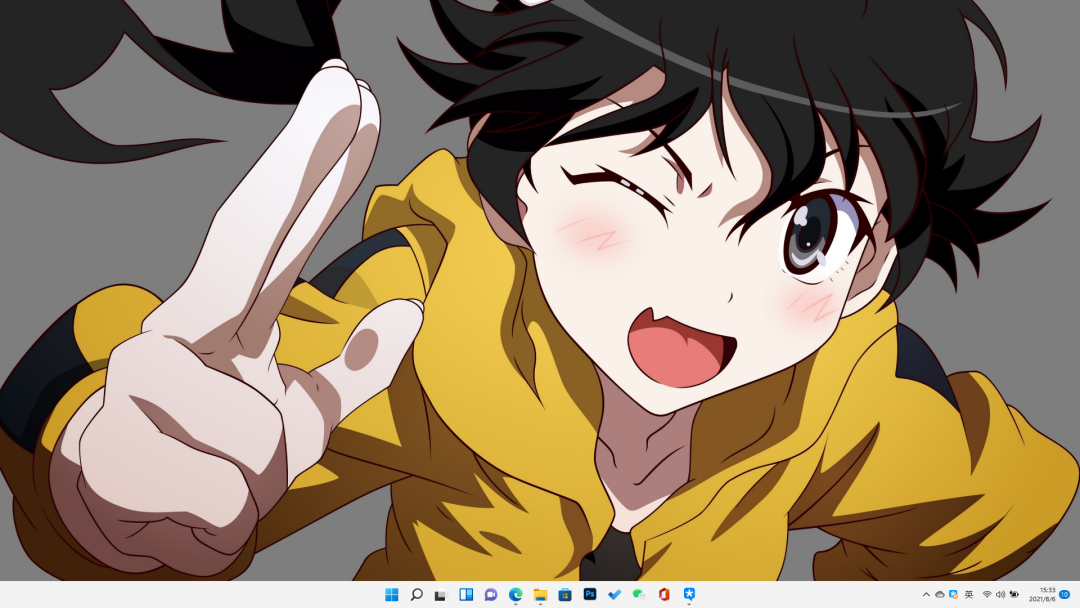
Task: Open Microsoft To Do checkmark app
Action: click(614, 595)
